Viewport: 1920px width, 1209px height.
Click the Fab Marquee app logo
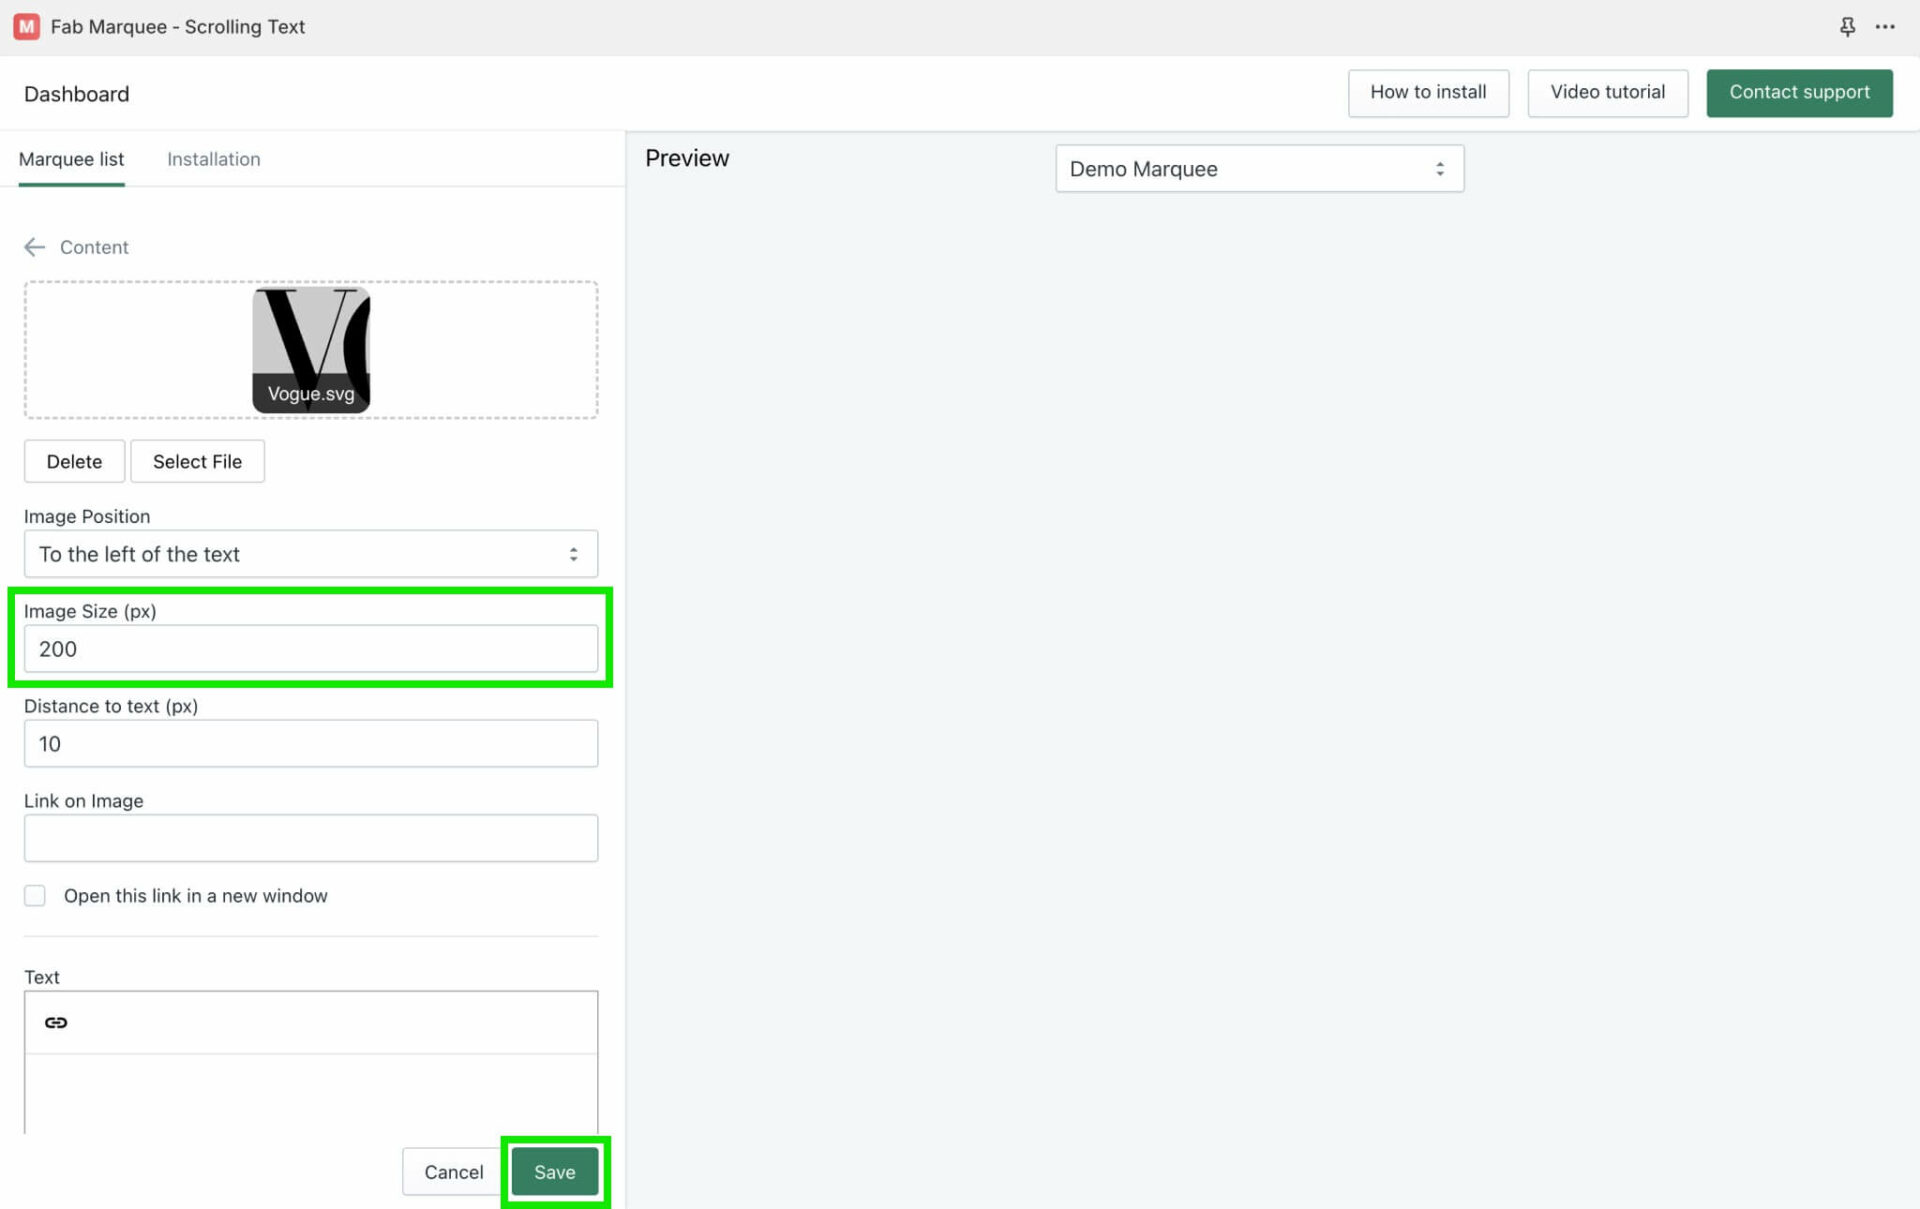(26, 26)
